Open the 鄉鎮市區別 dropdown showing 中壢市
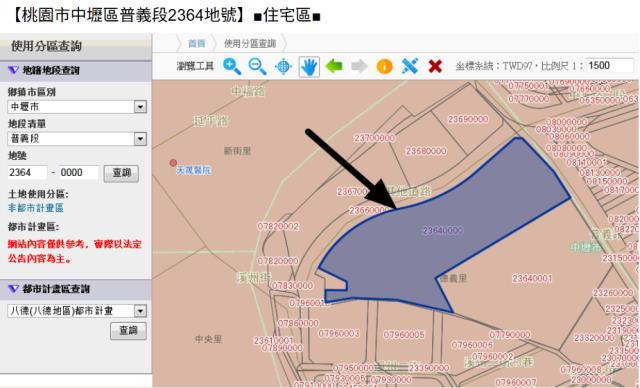The height and width of the screenshot is (388, 640). [77, 107]
